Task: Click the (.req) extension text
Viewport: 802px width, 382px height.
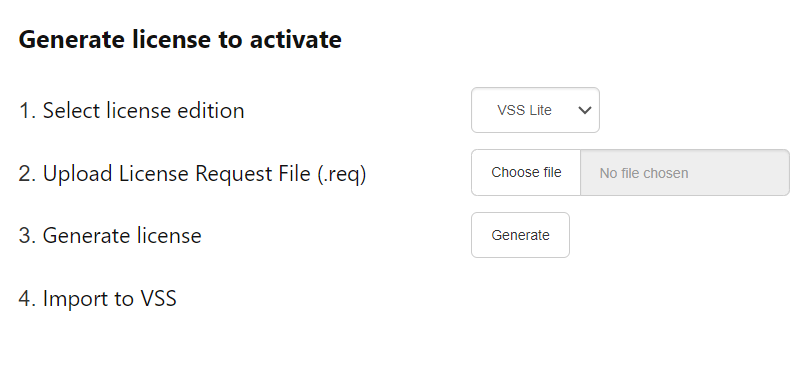Action: click(342, 174)
